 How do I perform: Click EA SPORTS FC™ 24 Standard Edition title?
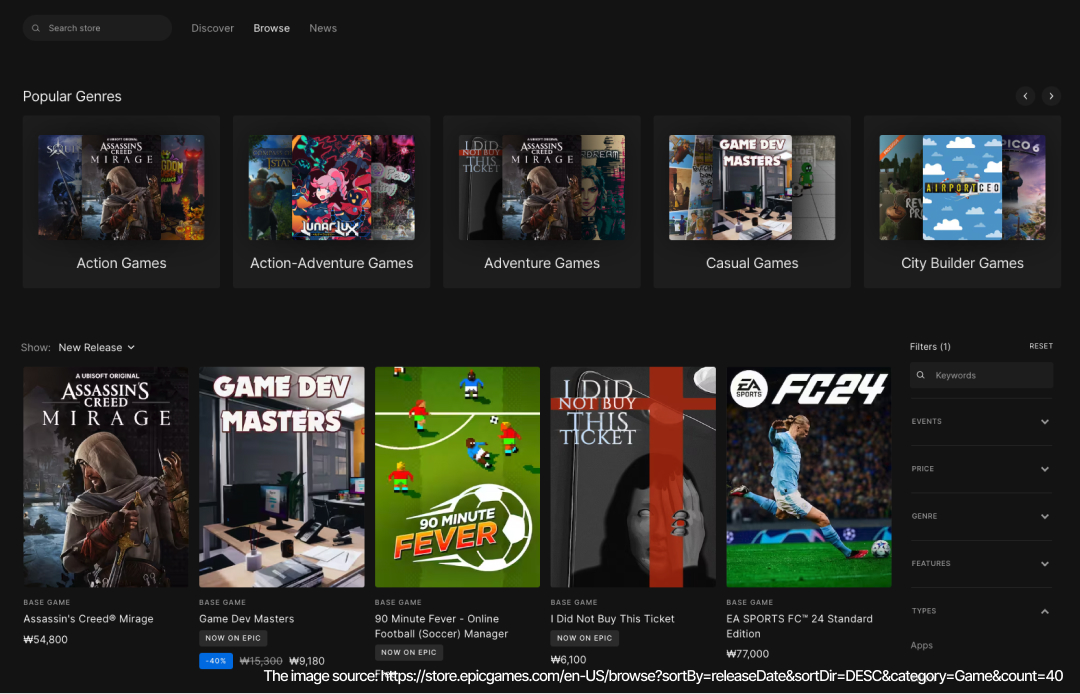[x=800, y=627]
